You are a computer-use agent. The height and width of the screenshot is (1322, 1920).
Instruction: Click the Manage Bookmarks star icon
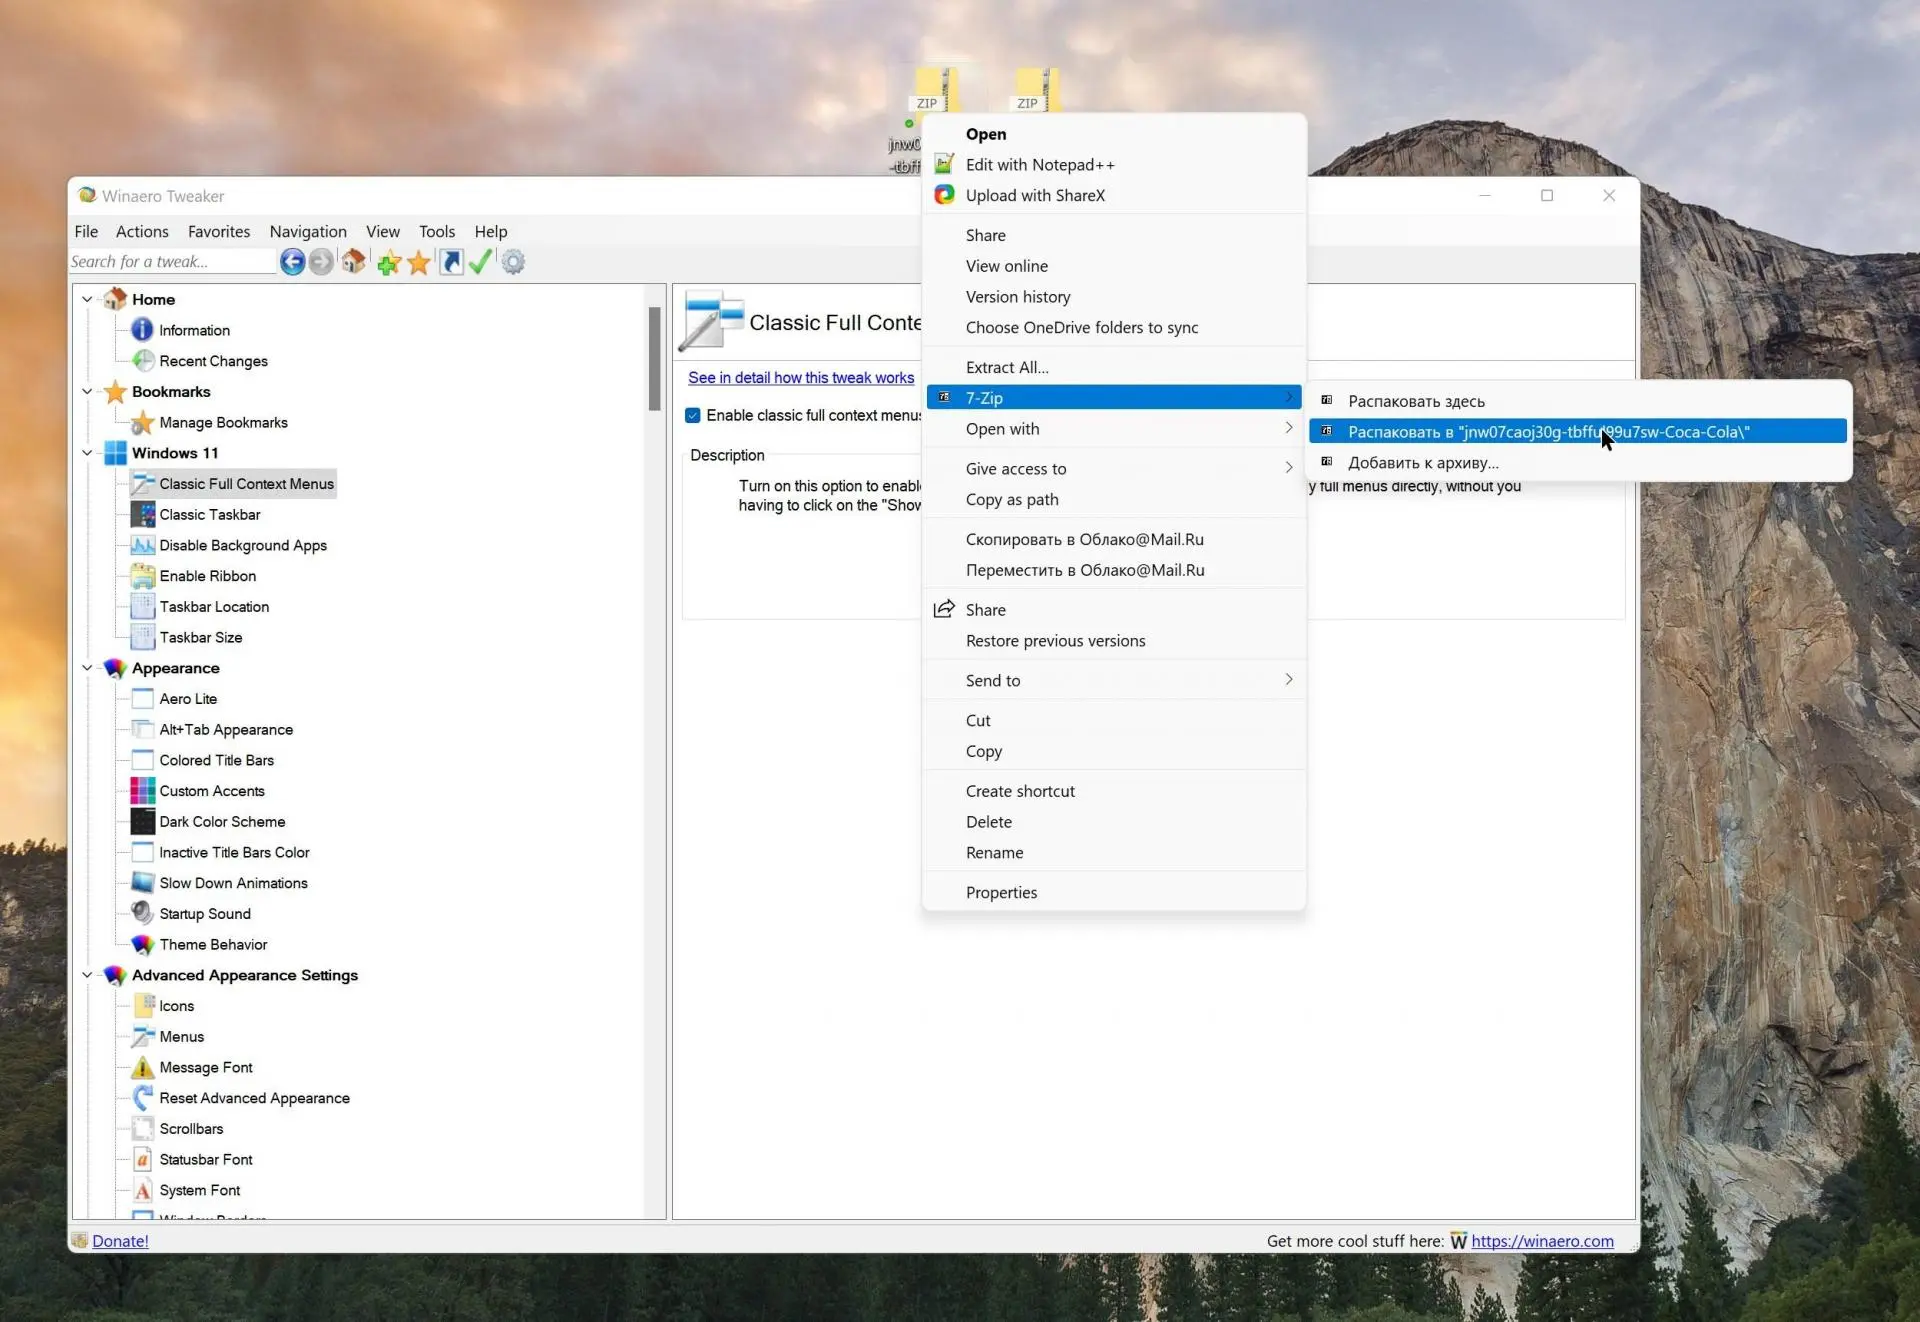[143, 422]
